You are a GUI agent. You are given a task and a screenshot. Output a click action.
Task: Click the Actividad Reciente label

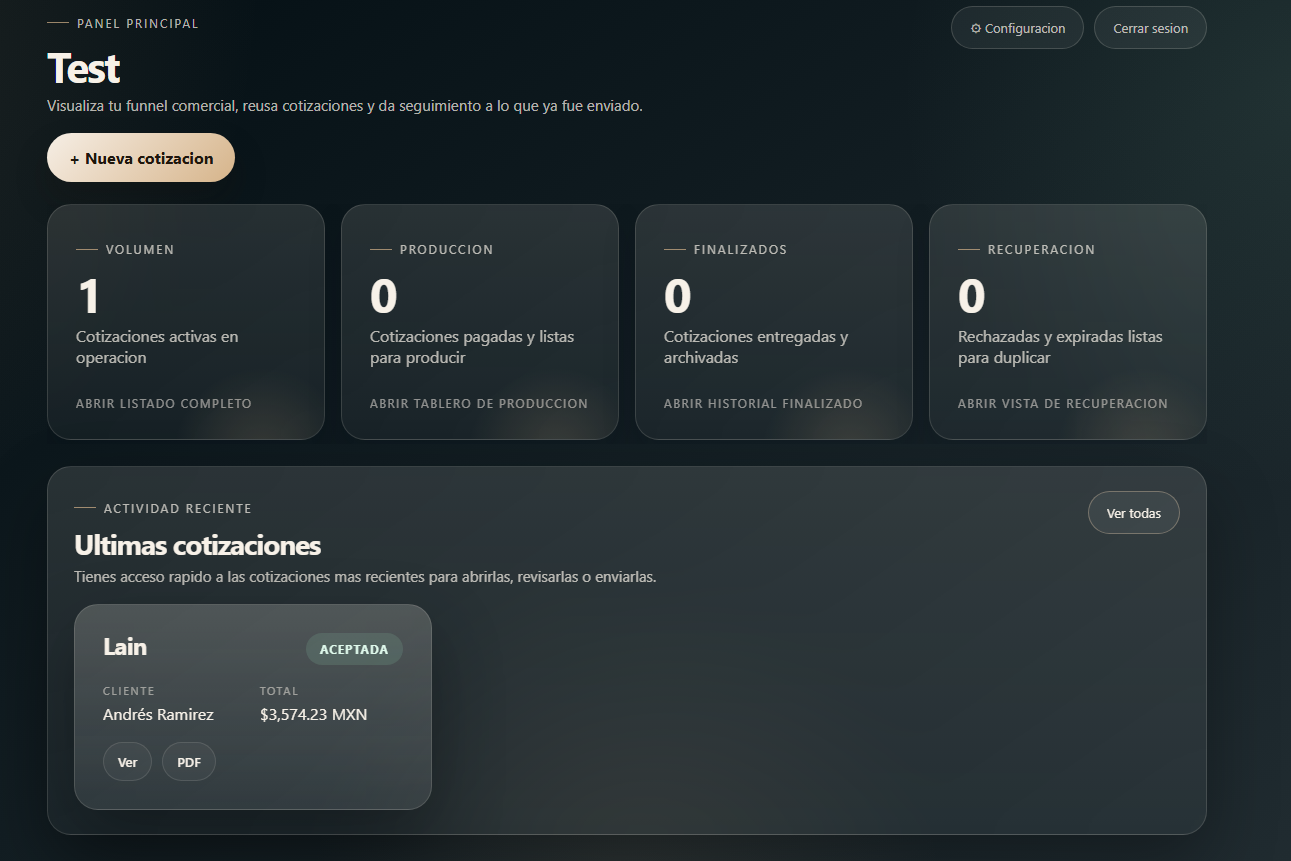point(177,509)
